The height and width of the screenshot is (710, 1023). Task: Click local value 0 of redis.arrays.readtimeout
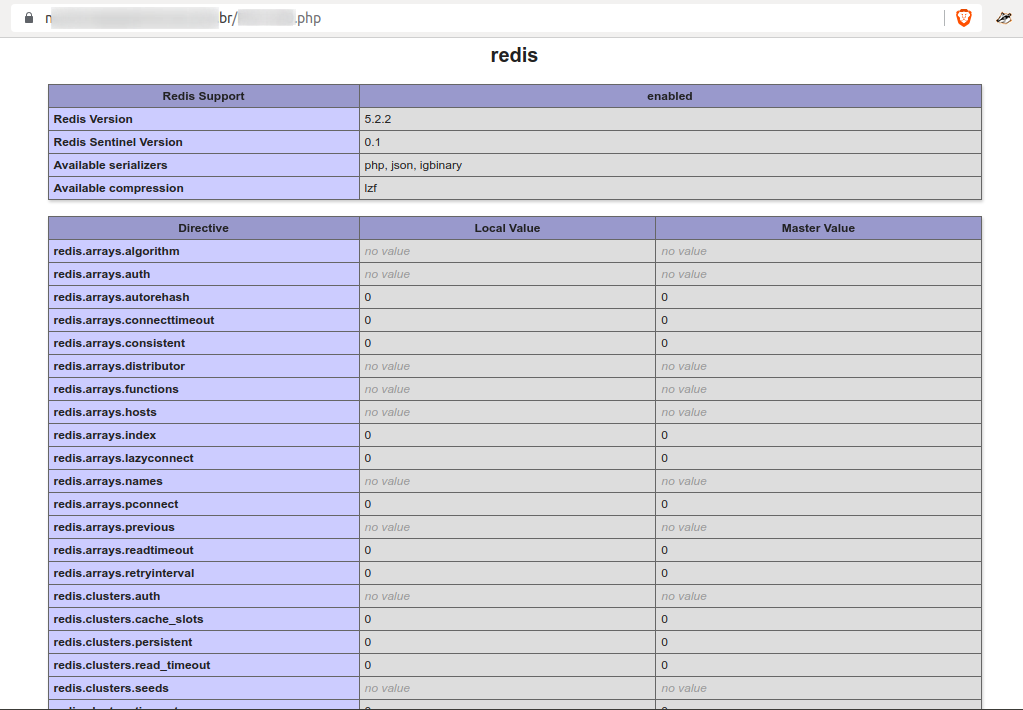click(368, 550)
